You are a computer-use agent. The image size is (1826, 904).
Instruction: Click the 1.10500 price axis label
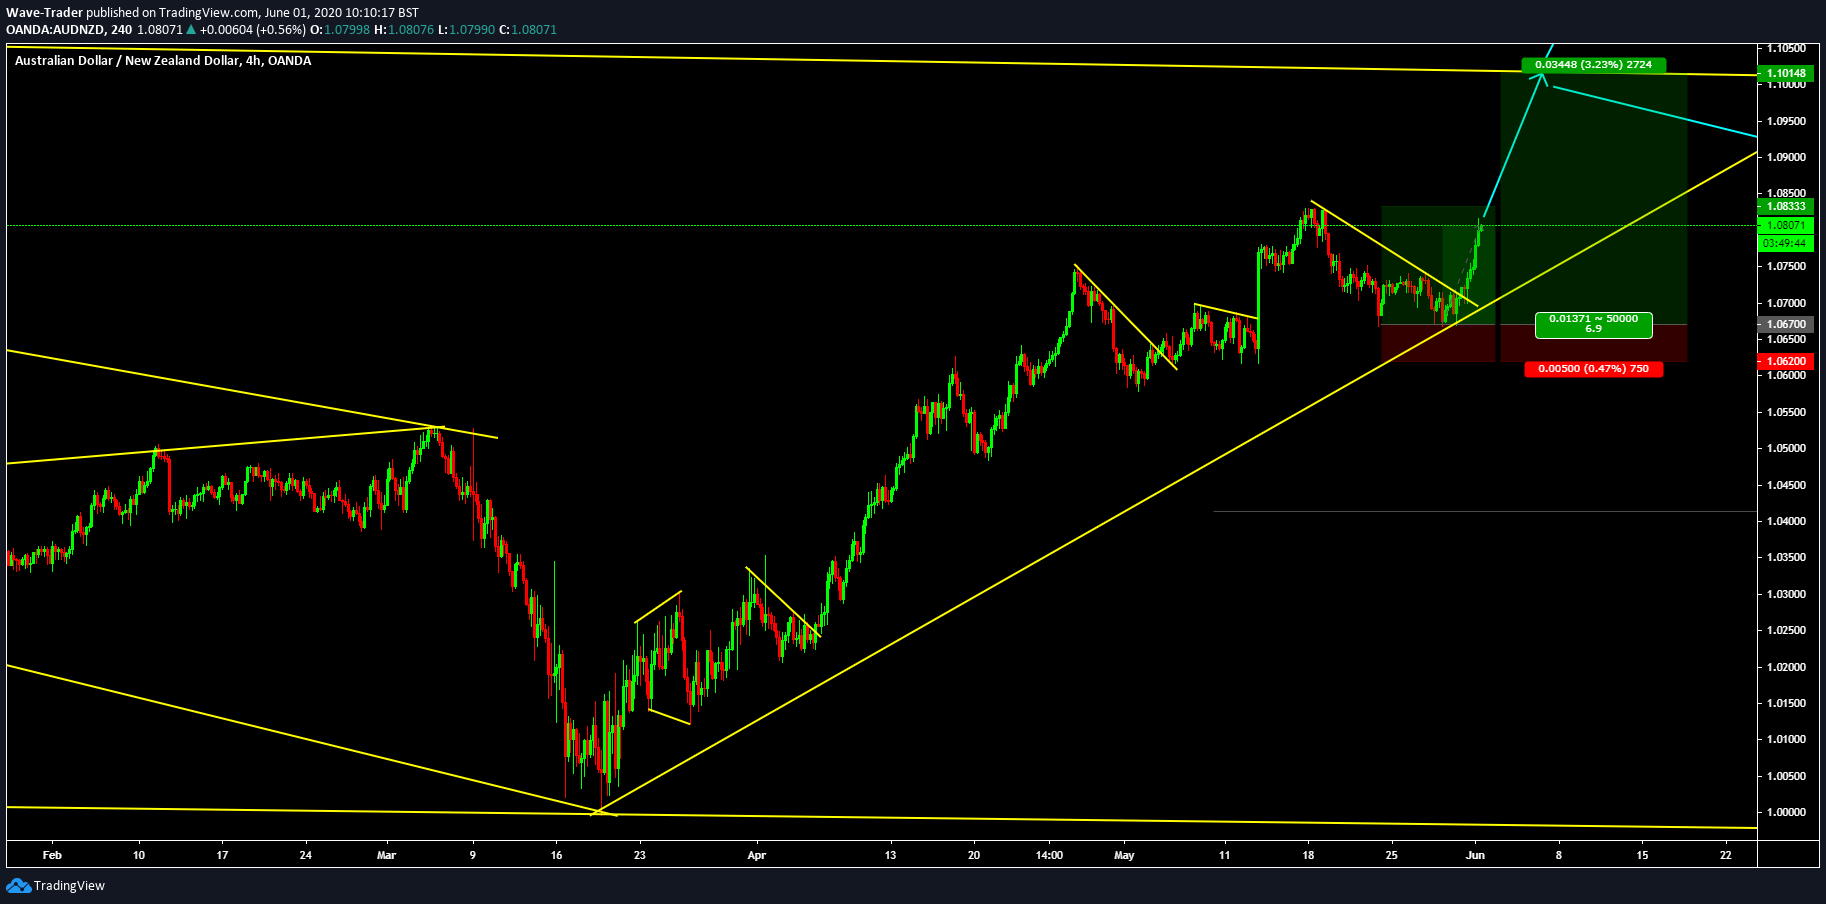[x=1786, y=48]
